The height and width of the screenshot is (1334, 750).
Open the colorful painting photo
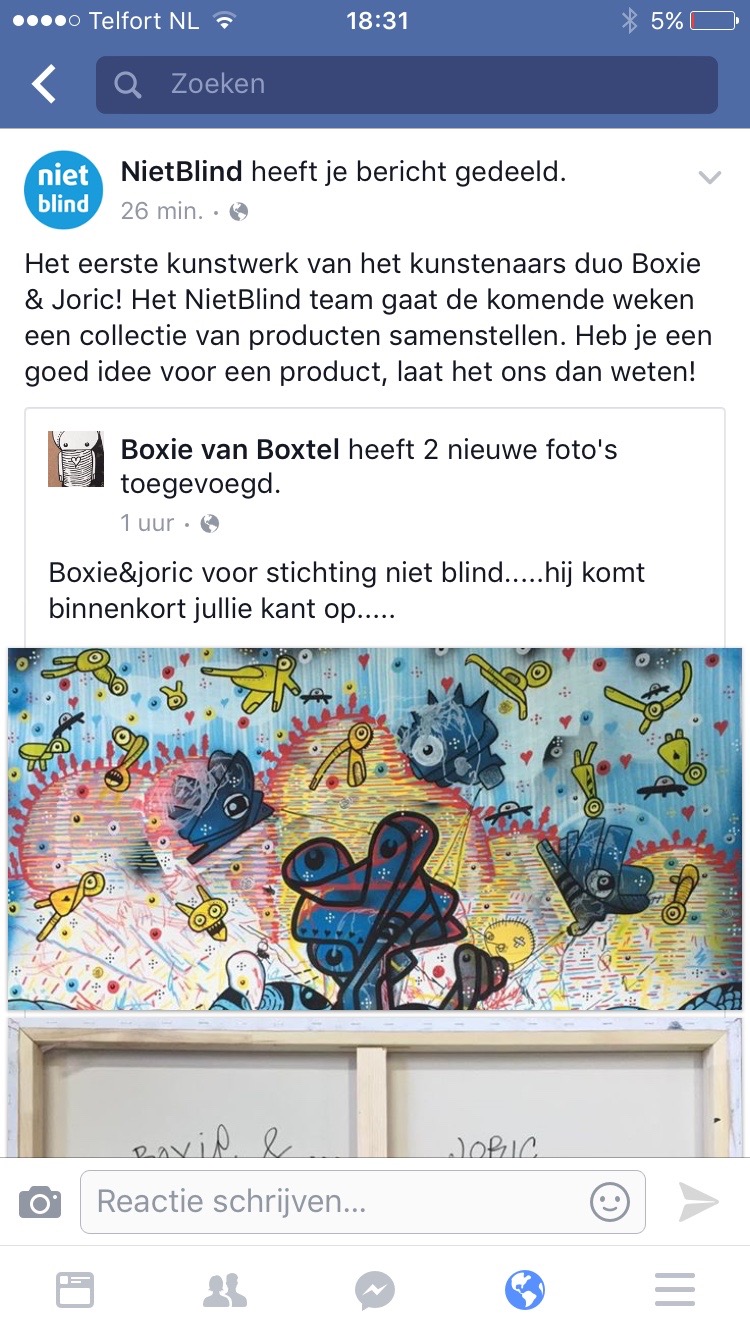pyautogui.click(x=375, y=829)
